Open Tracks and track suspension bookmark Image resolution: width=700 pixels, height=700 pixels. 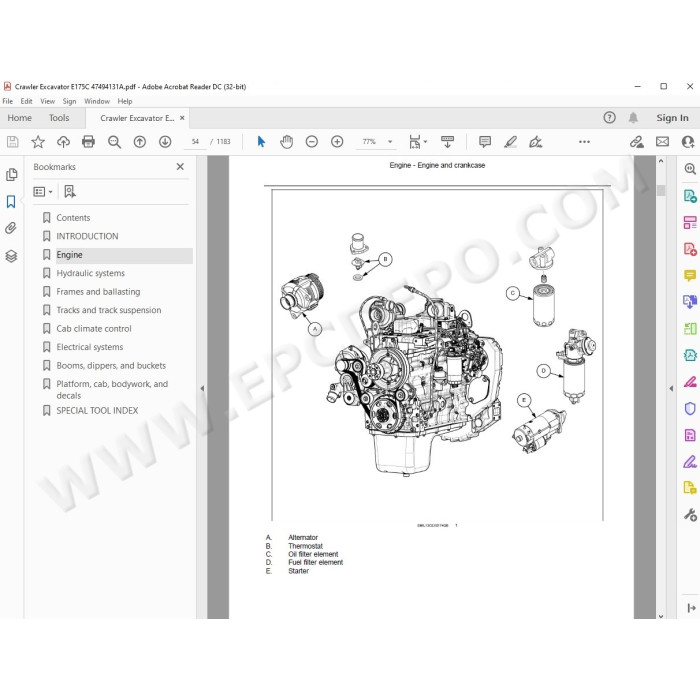click(x=109, y=310)
